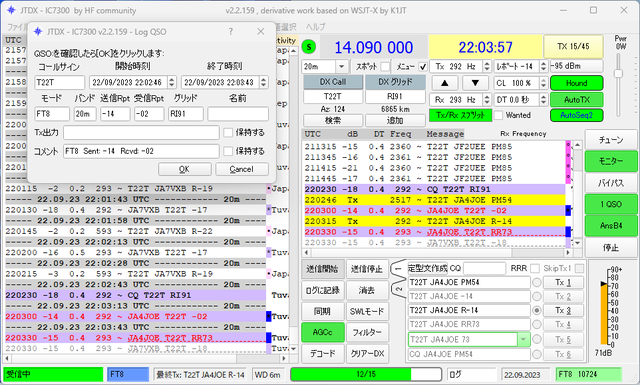Click the TX 15/45 button
The width and height of the screenshot is (640, 385).
click(x=573, y=47)
